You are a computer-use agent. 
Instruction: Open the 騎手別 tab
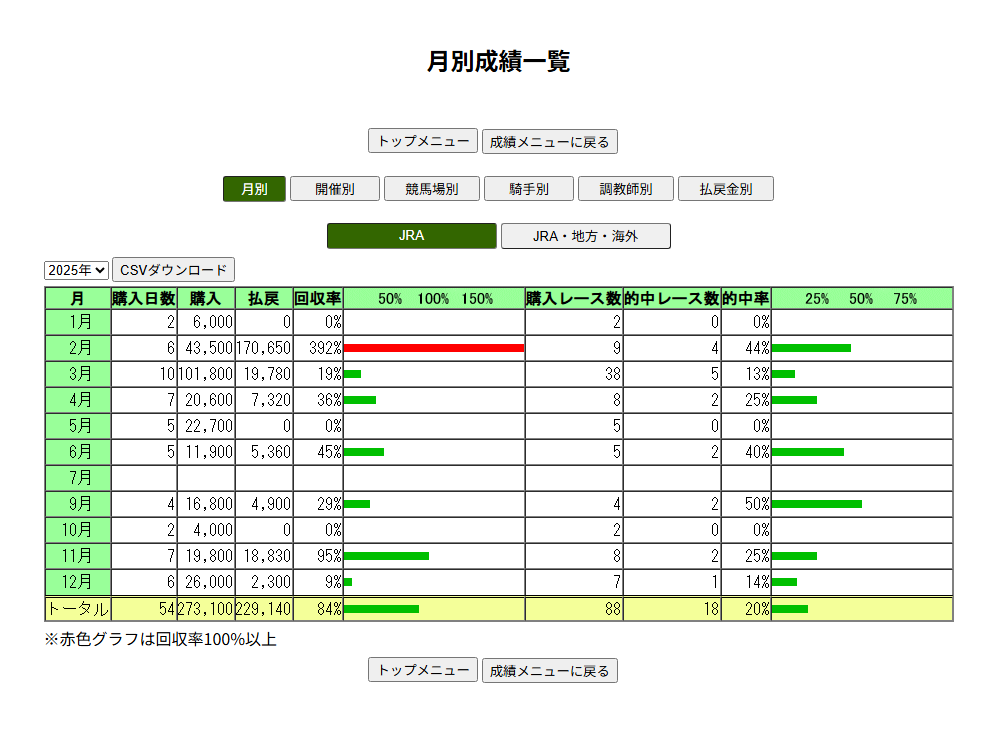click(528, 189)
